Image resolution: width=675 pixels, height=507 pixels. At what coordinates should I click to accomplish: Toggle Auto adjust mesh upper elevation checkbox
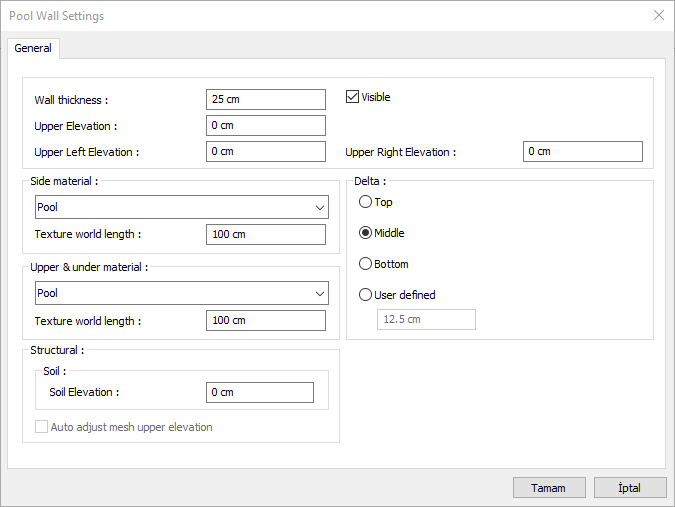coord(42,427)
